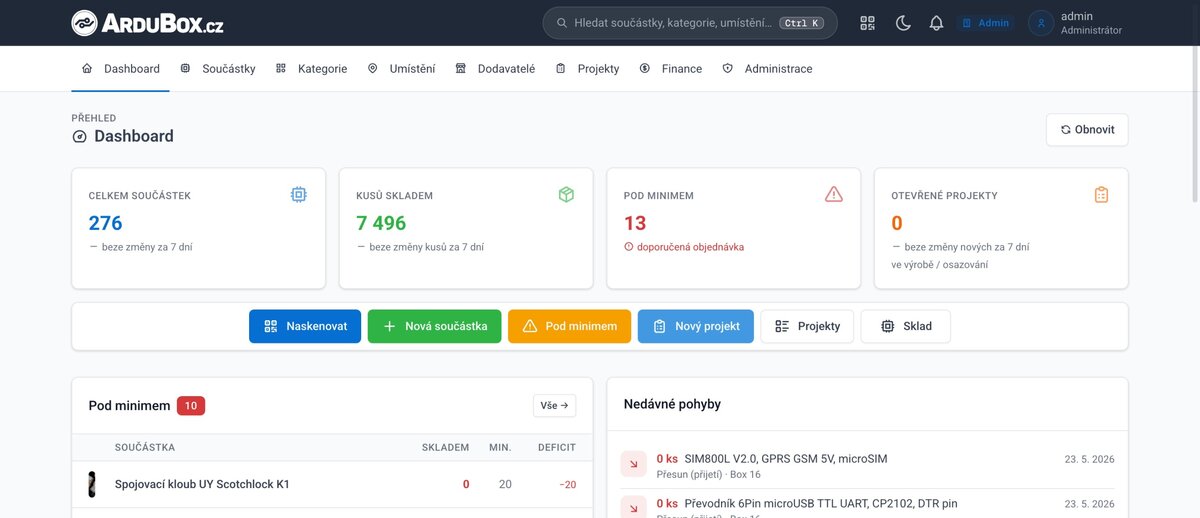Click the green Nová součástka button
Screen dimensions: 1200x518
coord(435,326)
